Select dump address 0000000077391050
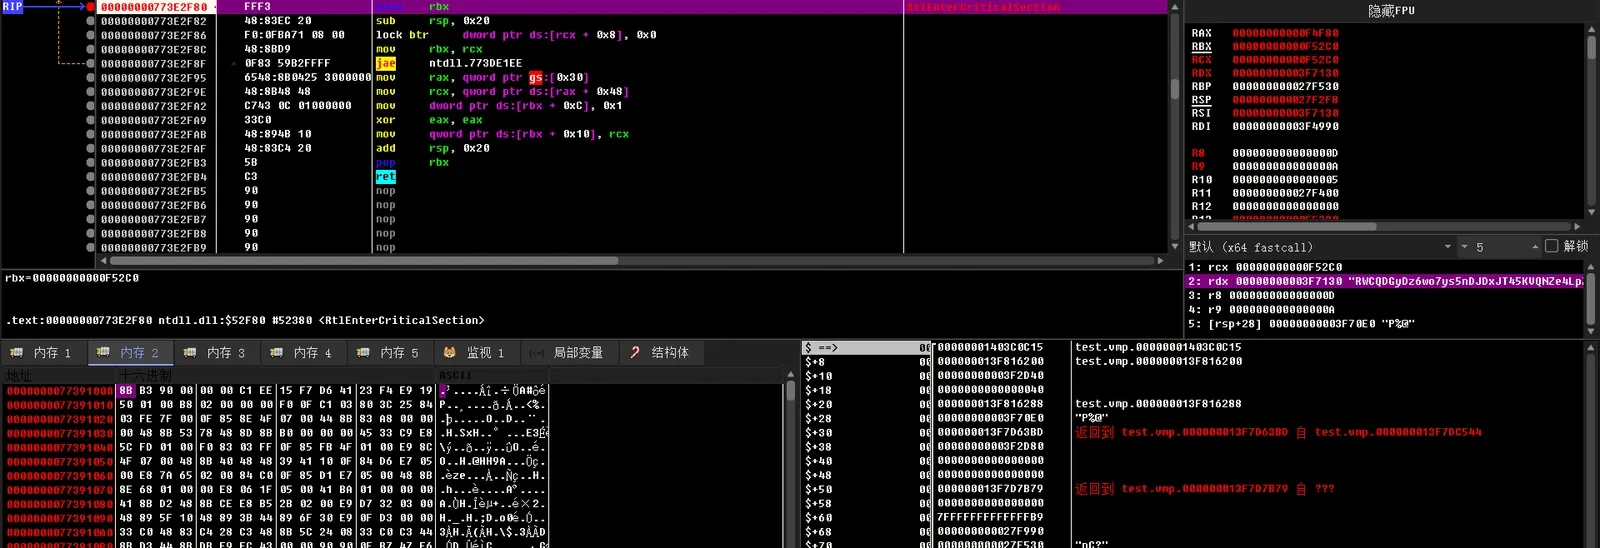The image size is (1600, 548). coord(59,461)
